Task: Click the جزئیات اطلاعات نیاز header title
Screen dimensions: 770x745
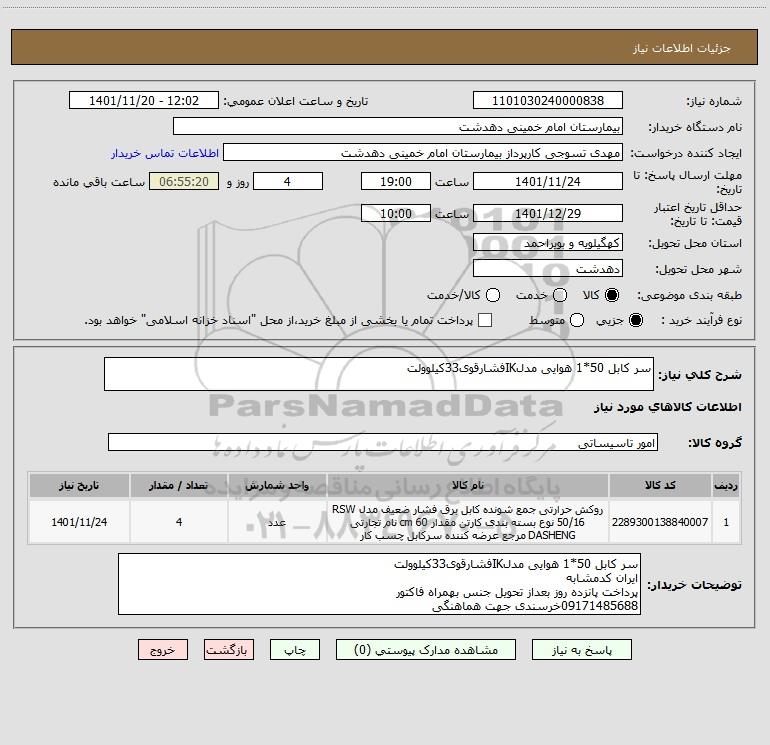Action: coord(682,48)
